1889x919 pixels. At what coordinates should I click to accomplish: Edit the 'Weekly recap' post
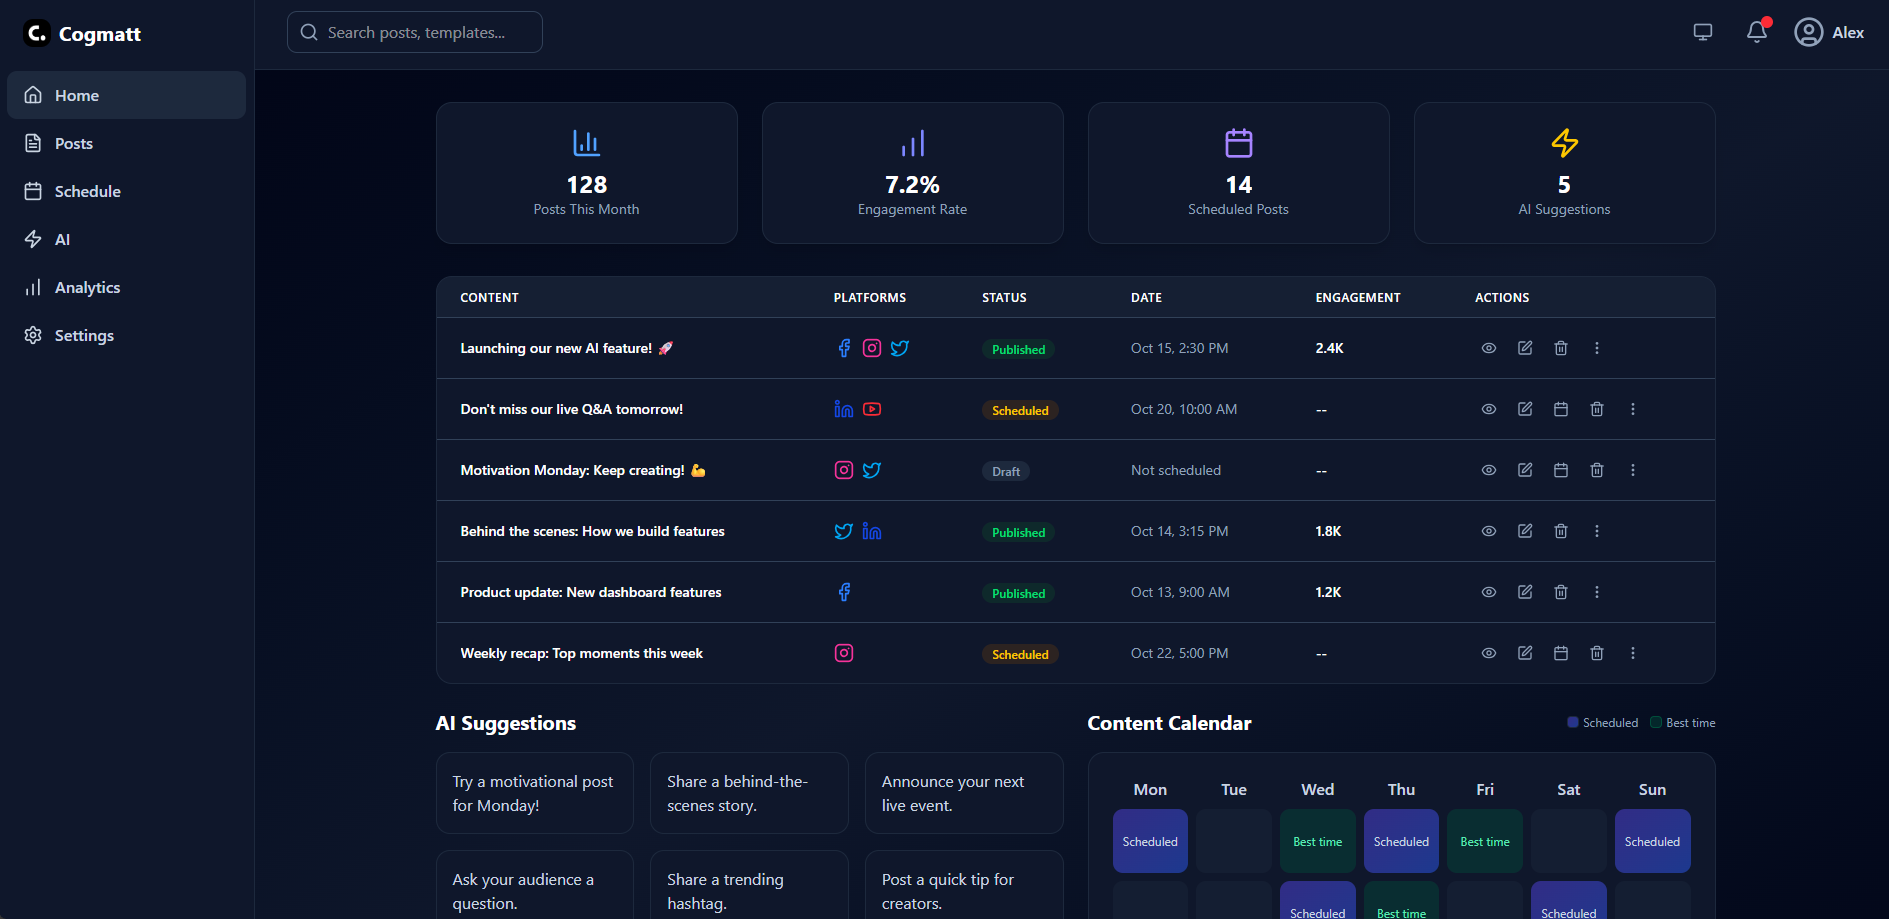1525,653
